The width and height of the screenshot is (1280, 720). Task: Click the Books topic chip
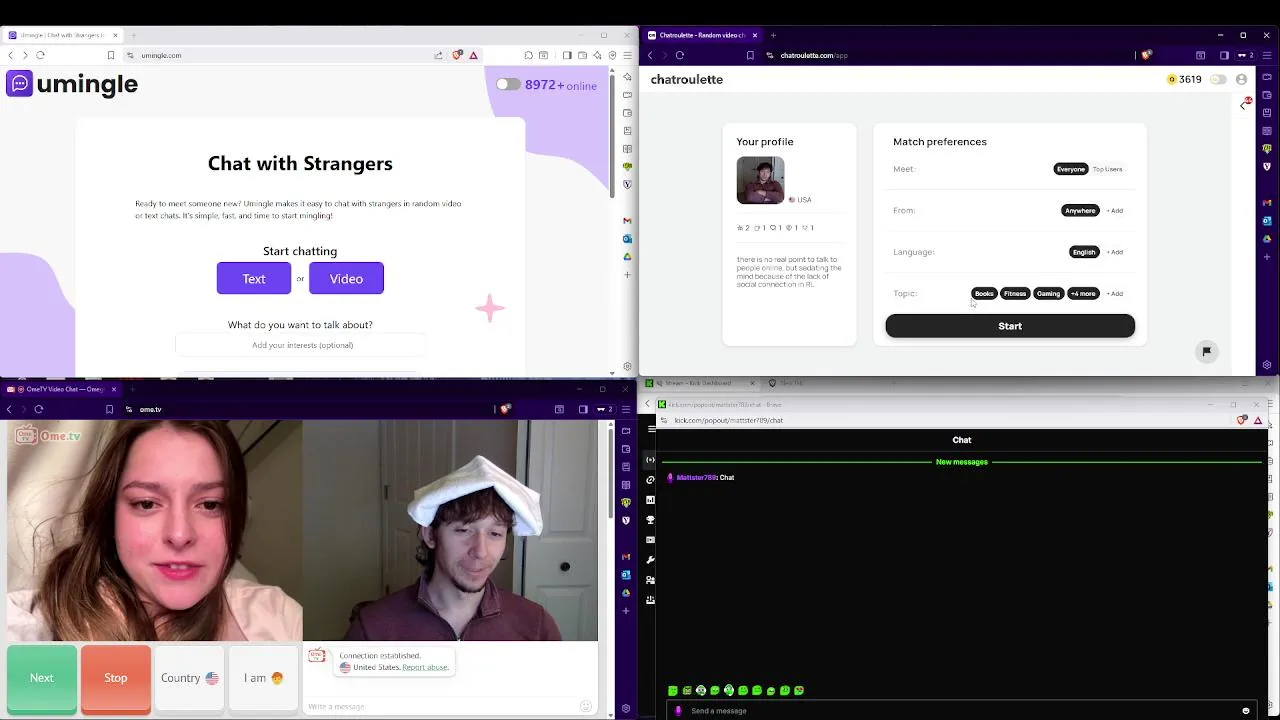pyautogui.click(x=984, y=294)
